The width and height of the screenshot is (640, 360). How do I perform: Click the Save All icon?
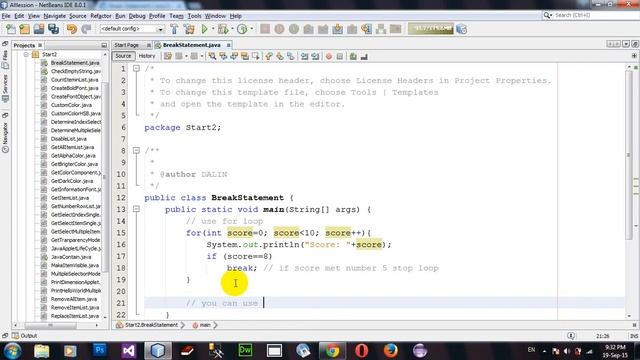53,29
